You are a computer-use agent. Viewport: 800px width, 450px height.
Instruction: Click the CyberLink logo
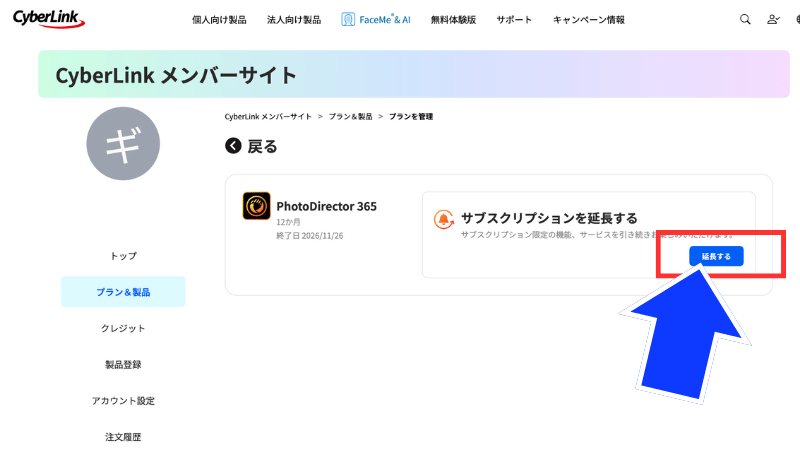(48, 19)
